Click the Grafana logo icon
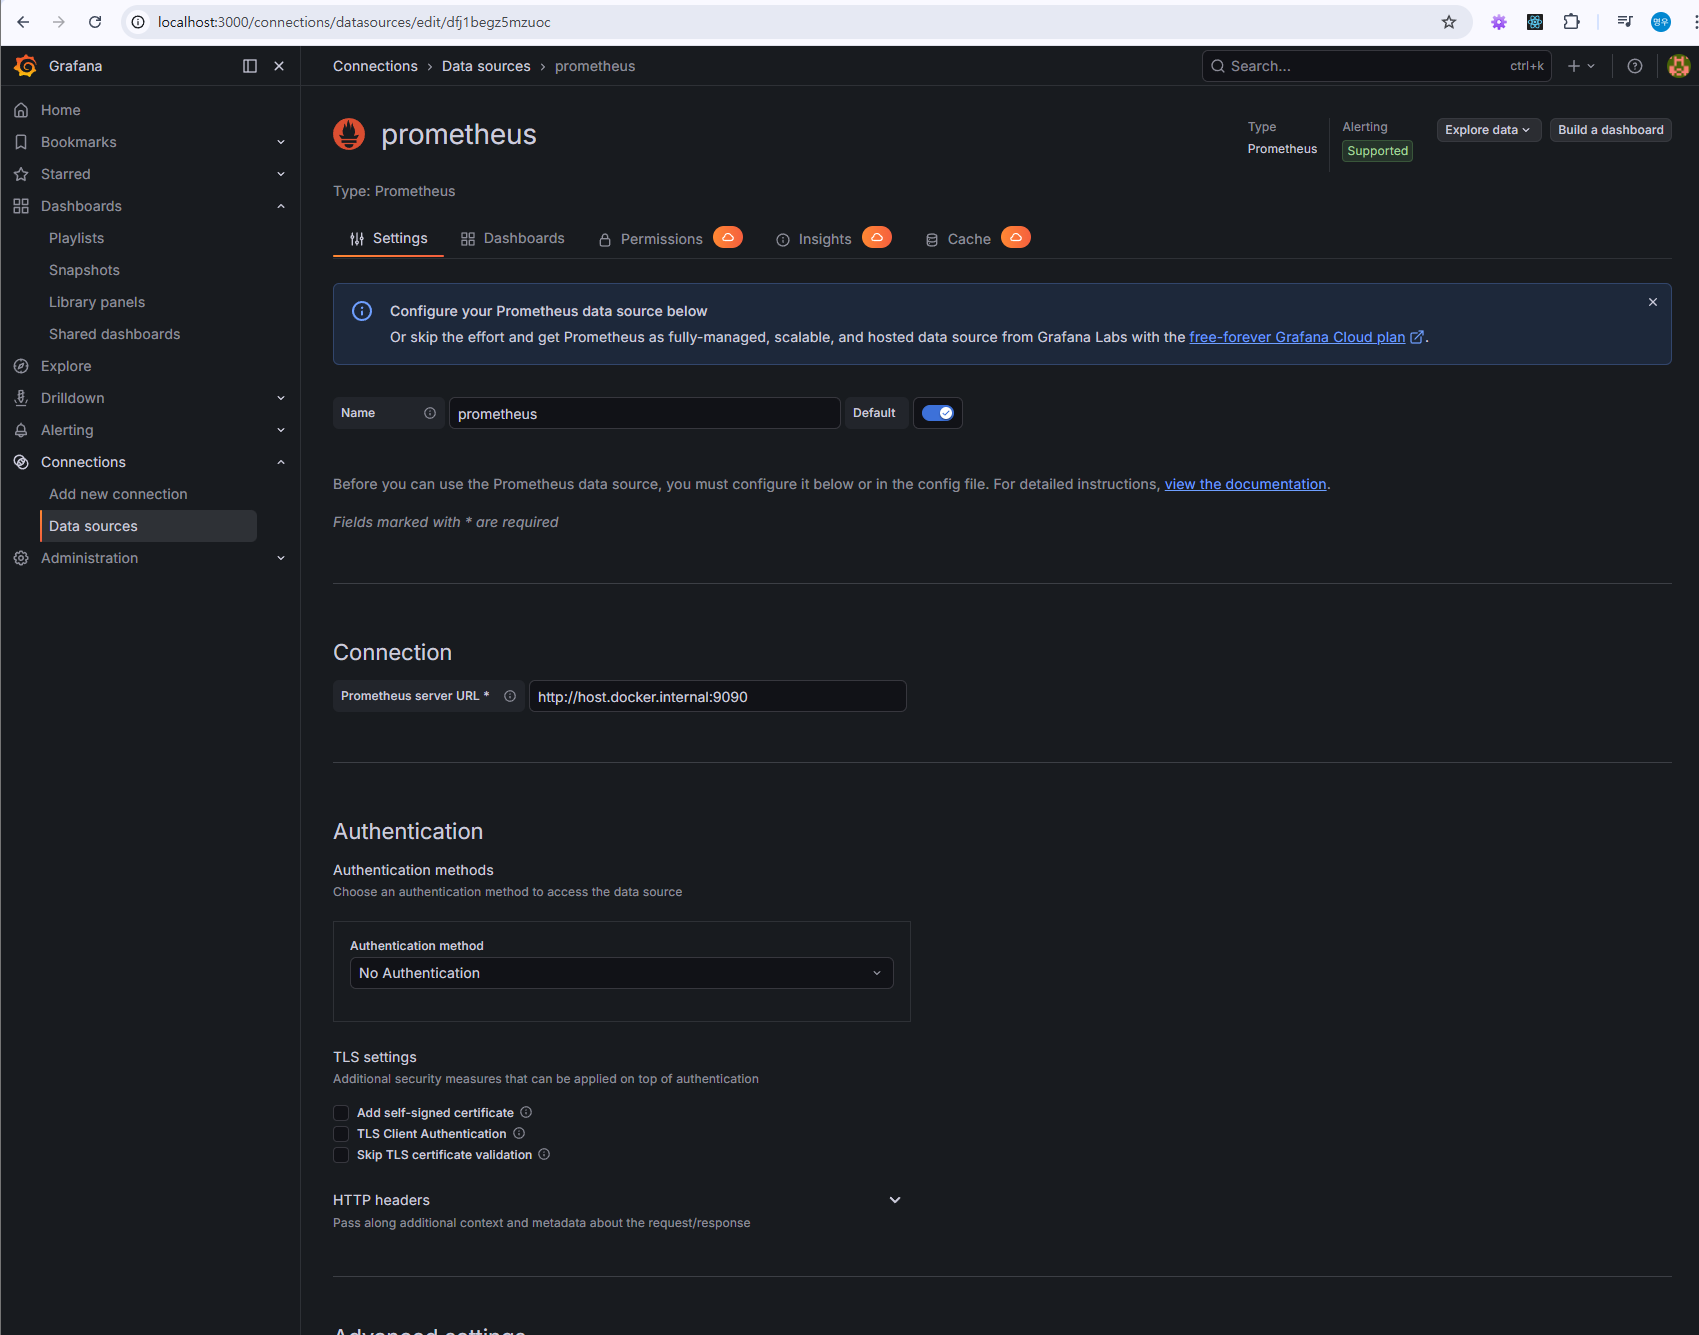 point(25,66)
